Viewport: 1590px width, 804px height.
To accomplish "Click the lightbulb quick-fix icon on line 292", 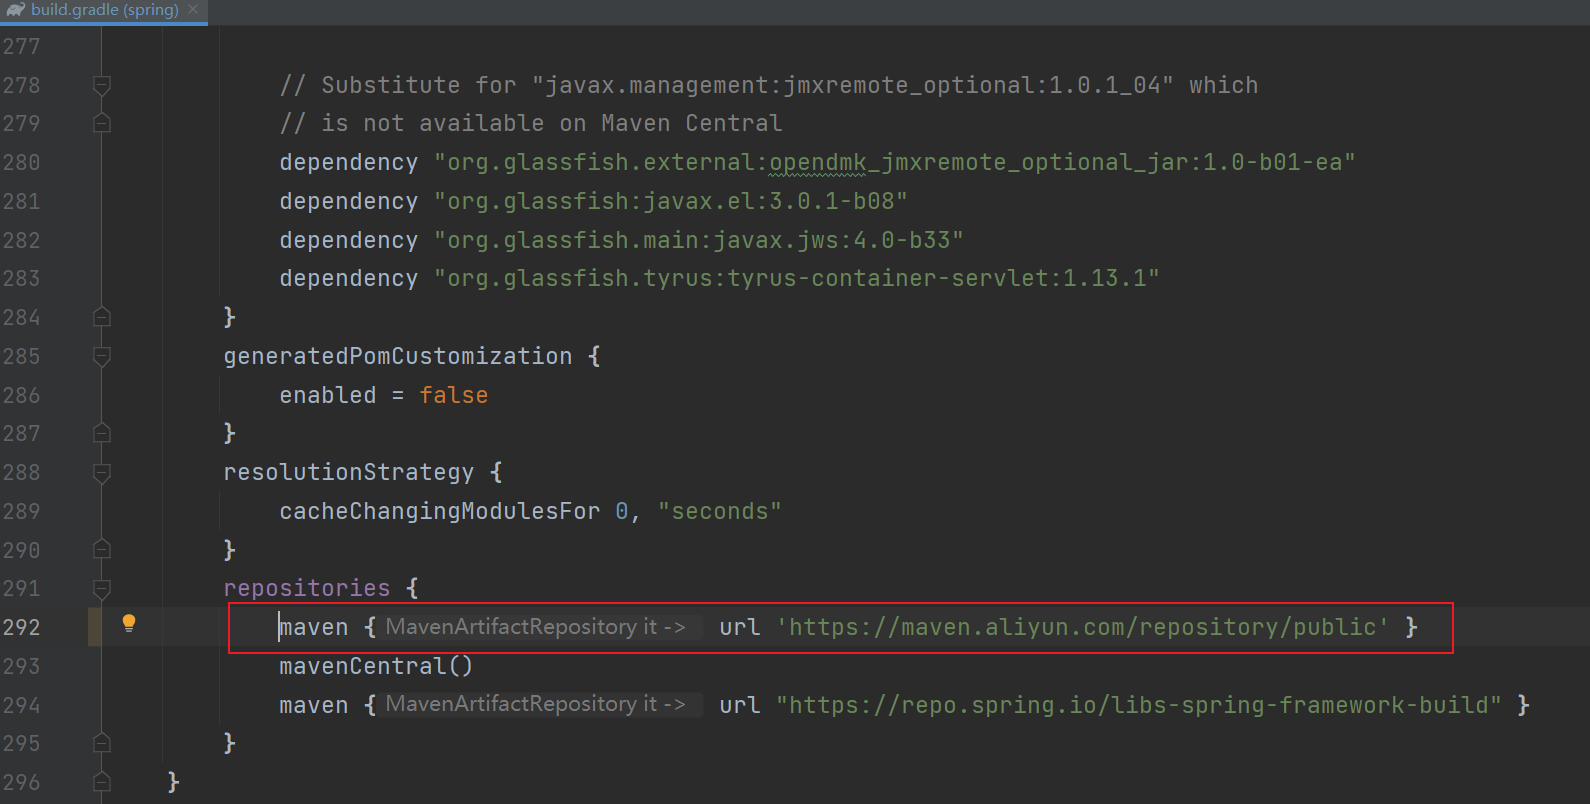I will [129, 624].
